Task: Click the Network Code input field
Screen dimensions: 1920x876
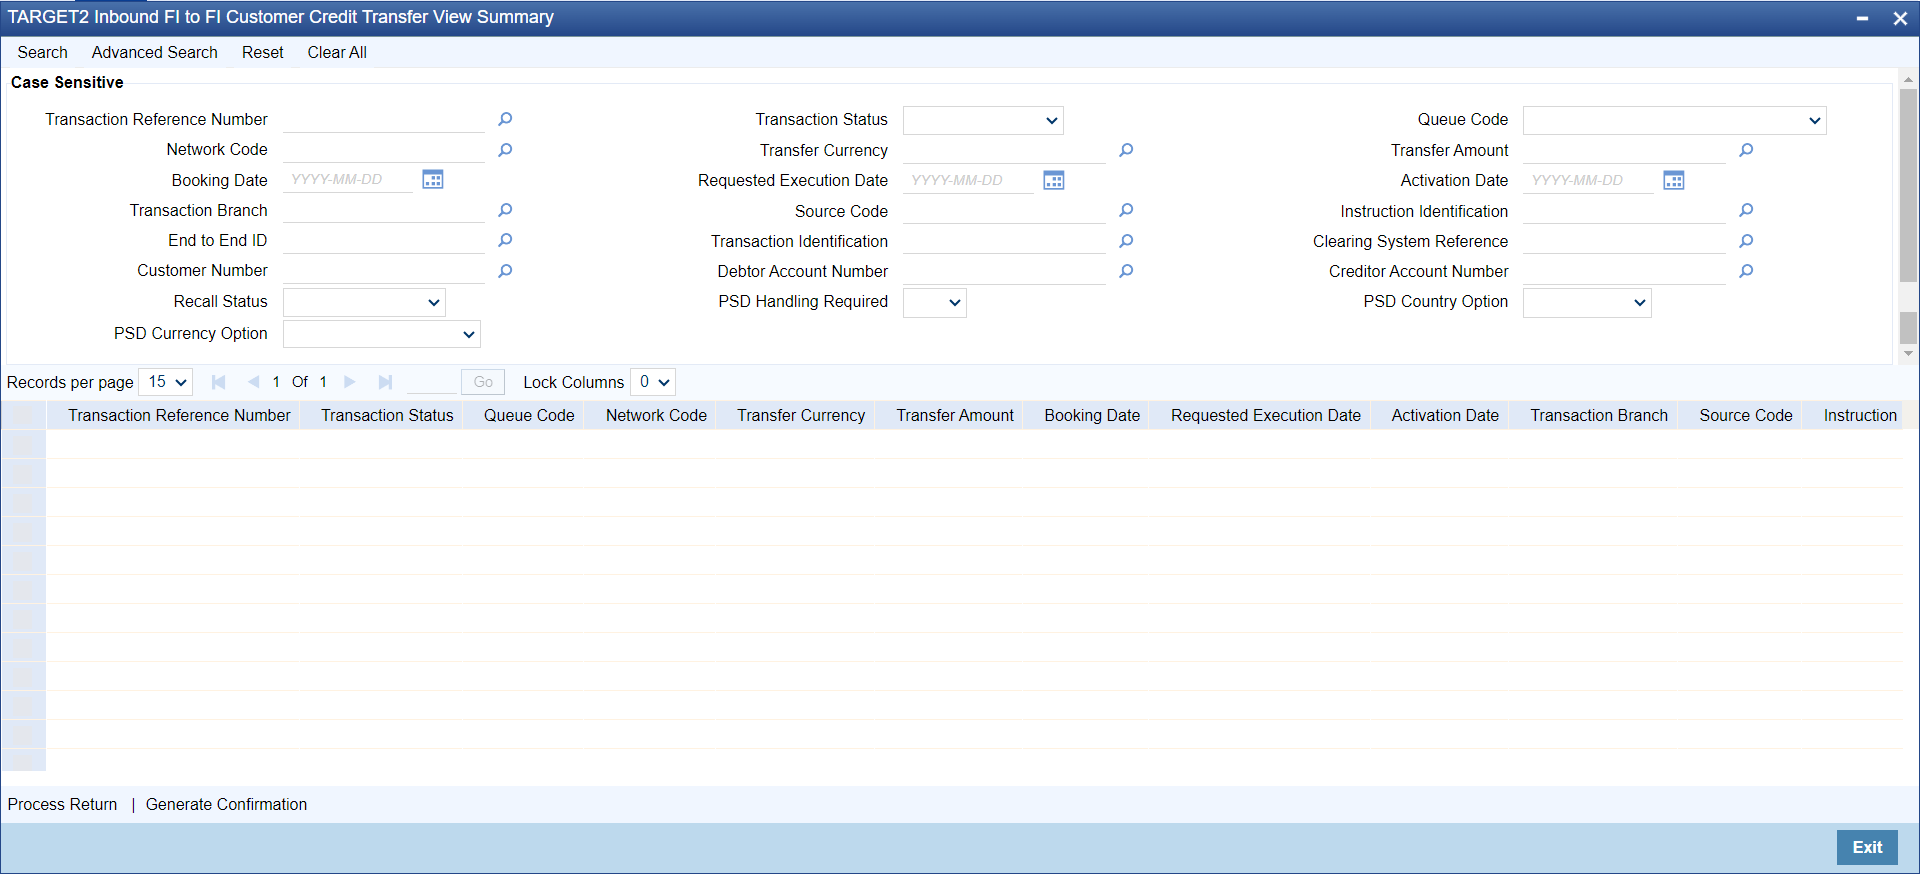Action: (384, 150)
